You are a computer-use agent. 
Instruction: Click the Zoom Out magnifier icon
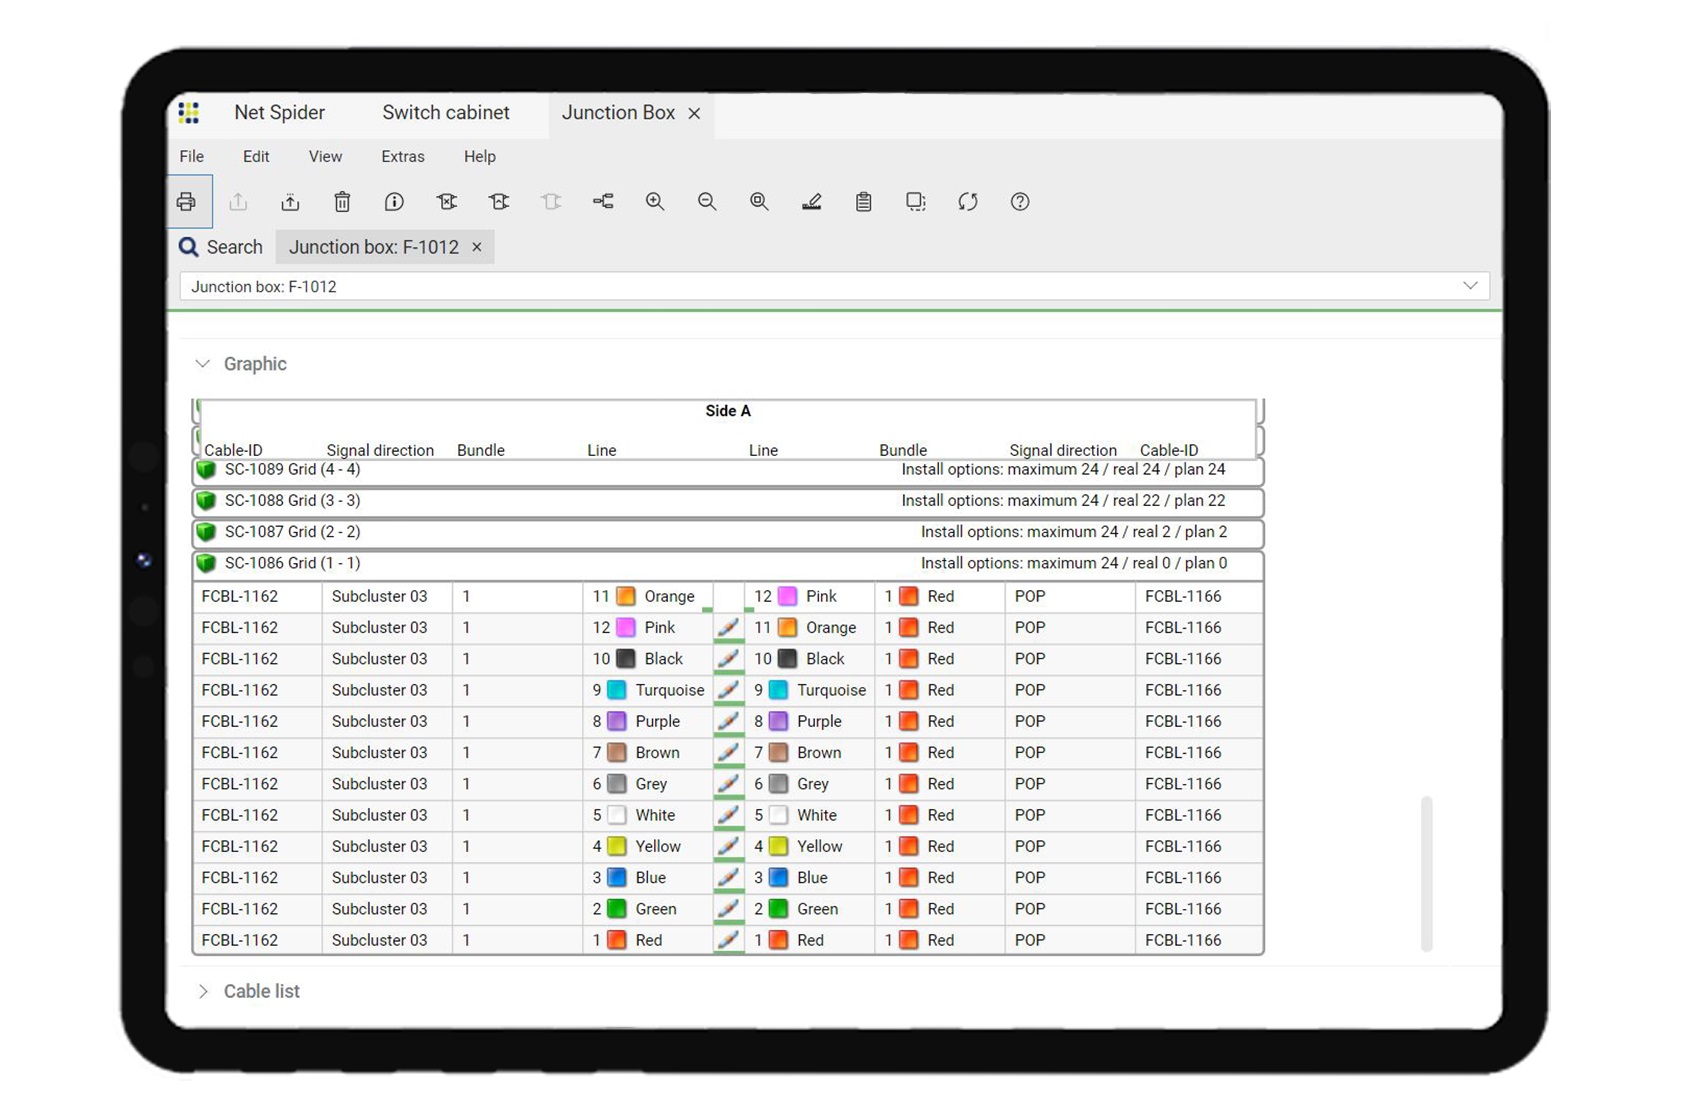[707, 201]
